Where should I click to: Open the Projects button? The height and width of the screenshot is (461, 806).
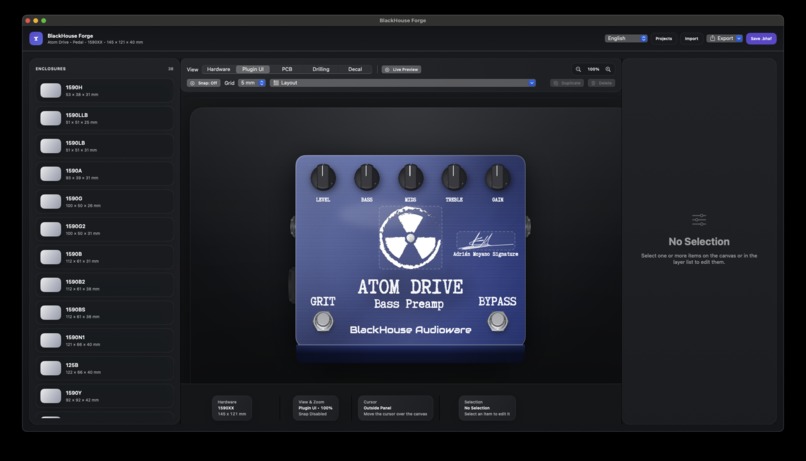point(664,39)
